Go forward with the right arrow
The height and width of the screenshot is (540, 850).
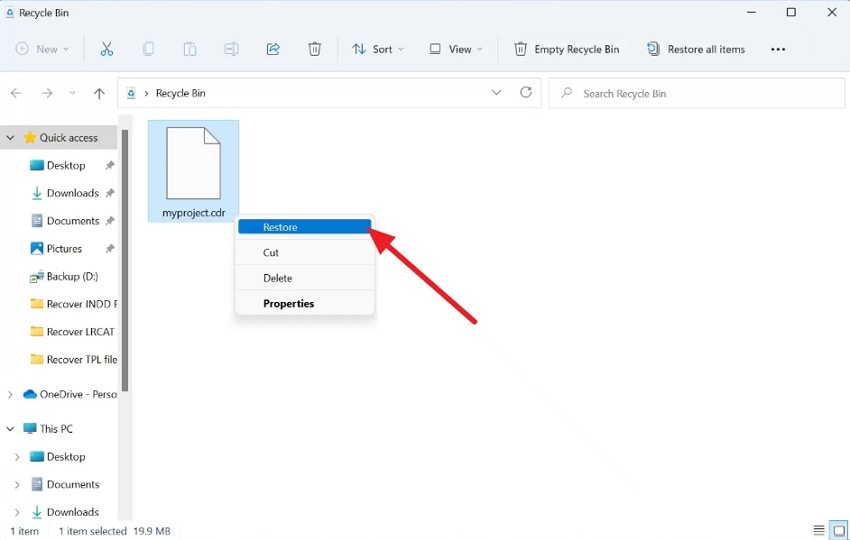point(47,93)
